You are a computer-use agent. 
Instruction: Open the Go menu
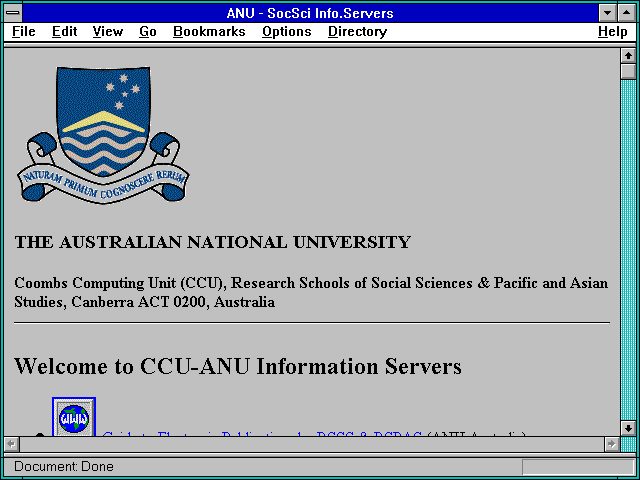pyautogui.click(x=148, y=32)
